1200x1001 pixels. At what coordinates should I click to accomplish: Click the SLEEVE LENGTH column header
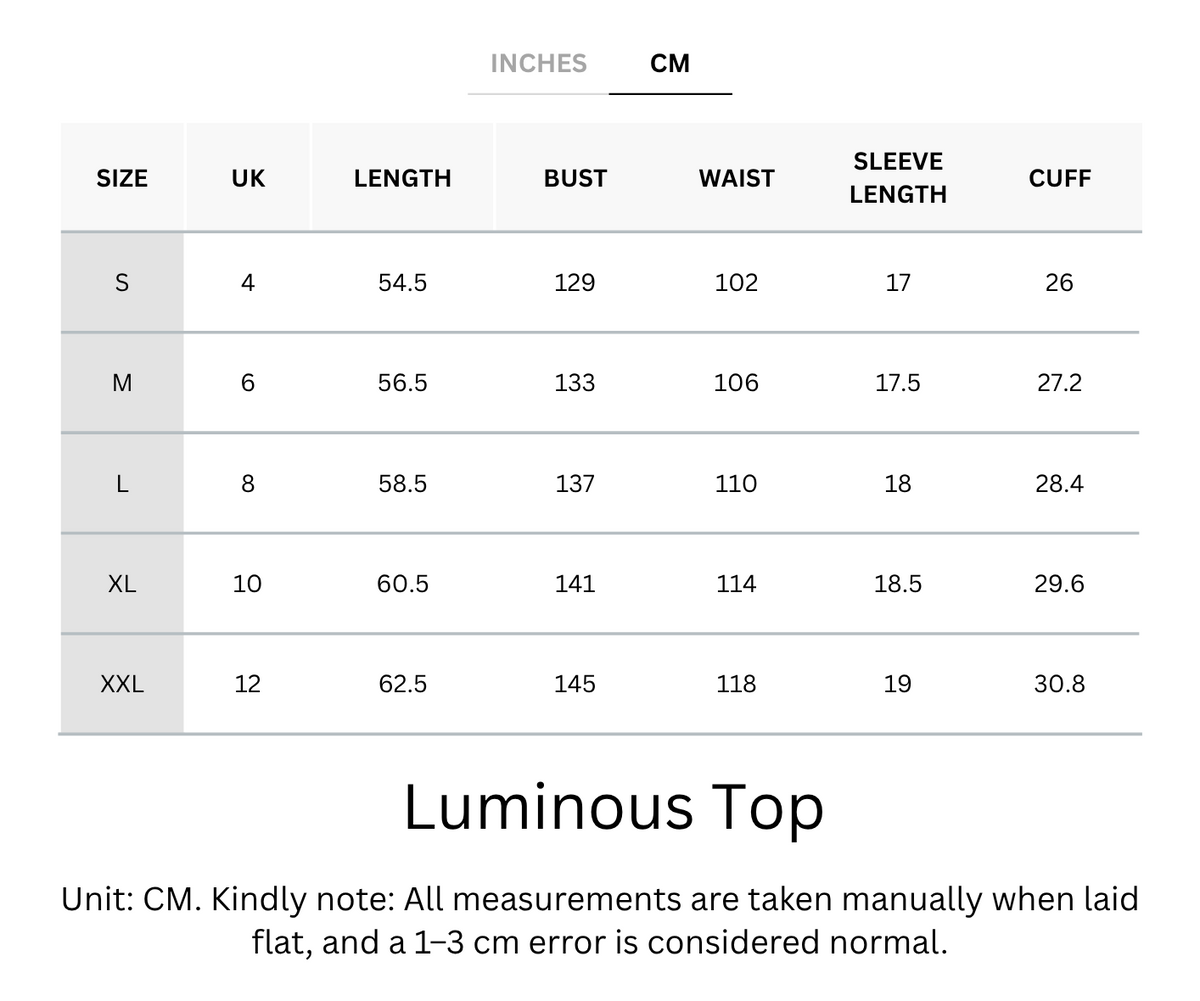pyautogui.click(x=898, y=178)
